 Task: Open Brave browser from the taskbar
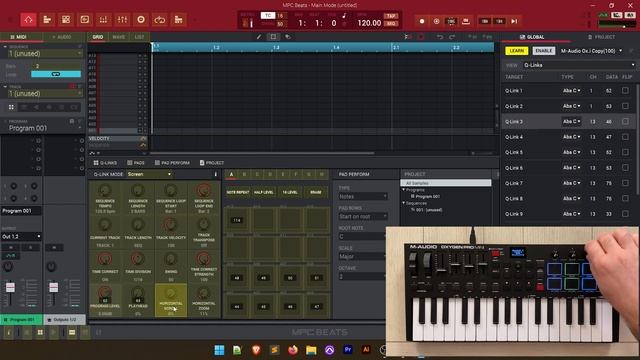tap(256, 350)
